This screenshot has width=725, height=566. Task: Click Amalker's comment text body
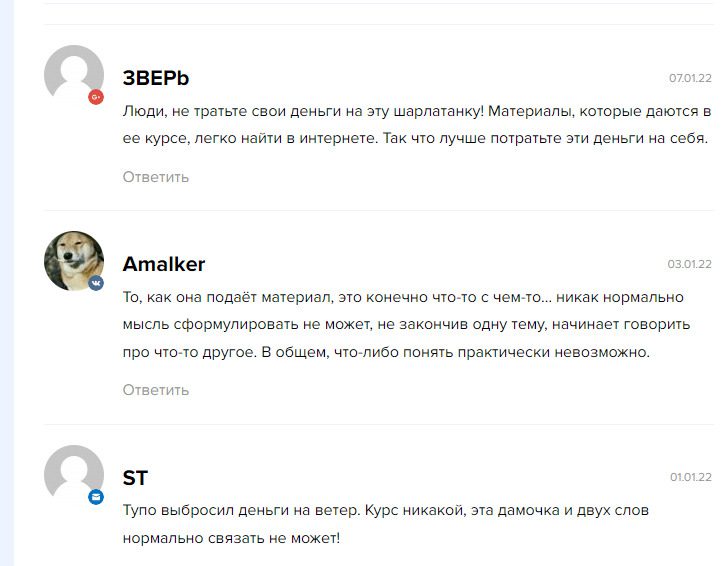pyautogui.click(x=402, y=325)
